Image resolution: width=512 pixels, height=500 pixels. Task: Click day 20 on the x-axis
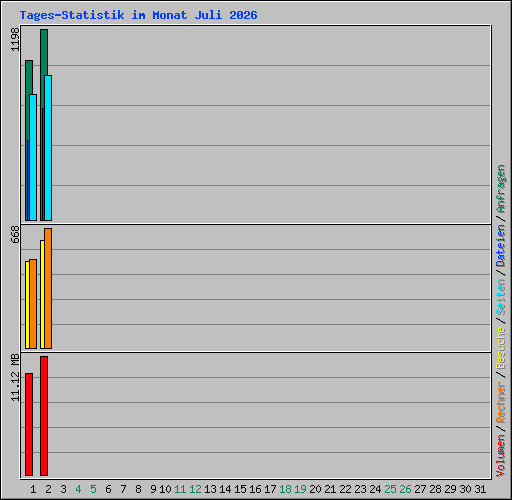[315, 489]
